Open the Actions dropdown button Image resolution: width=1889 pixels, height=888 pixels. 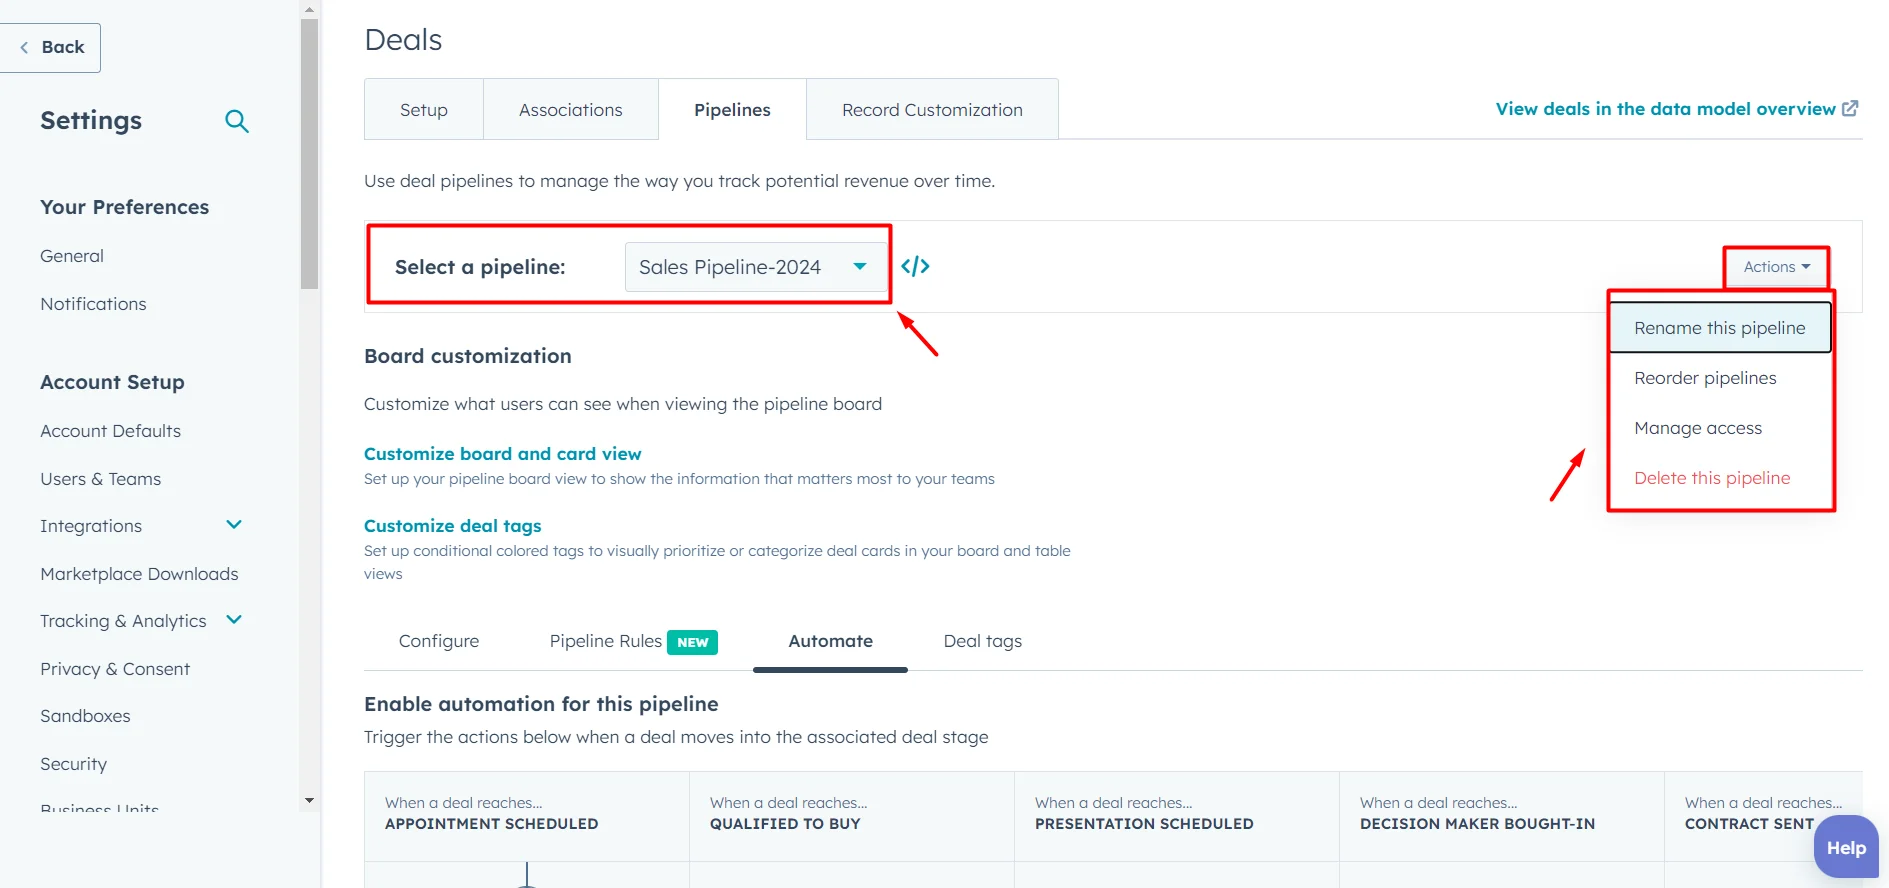1776,267
